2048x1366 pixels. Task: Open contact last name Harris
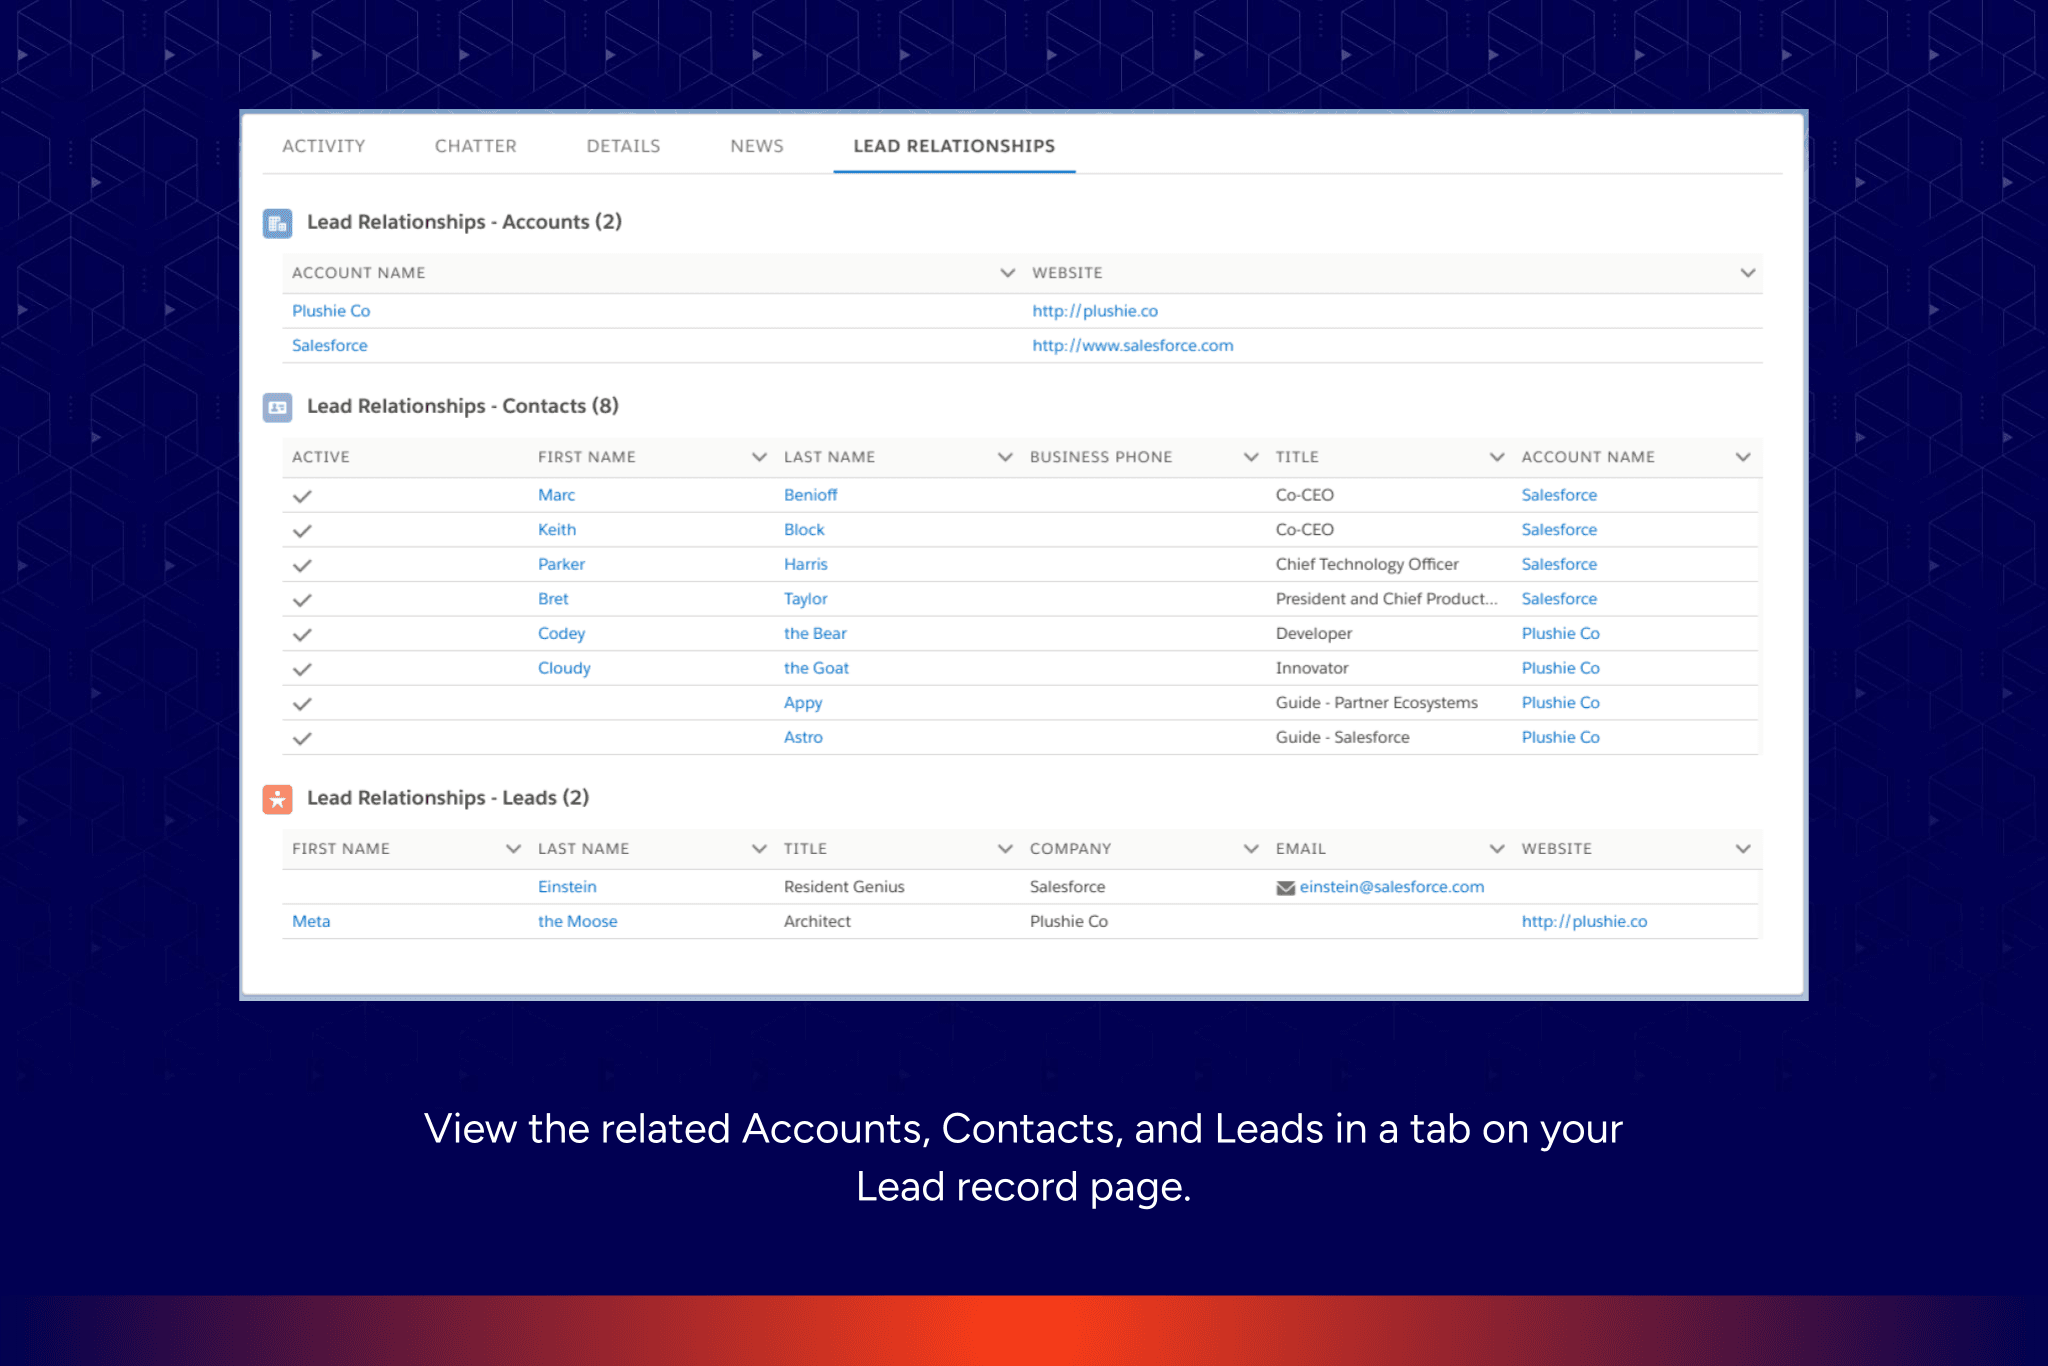point(806,565)
